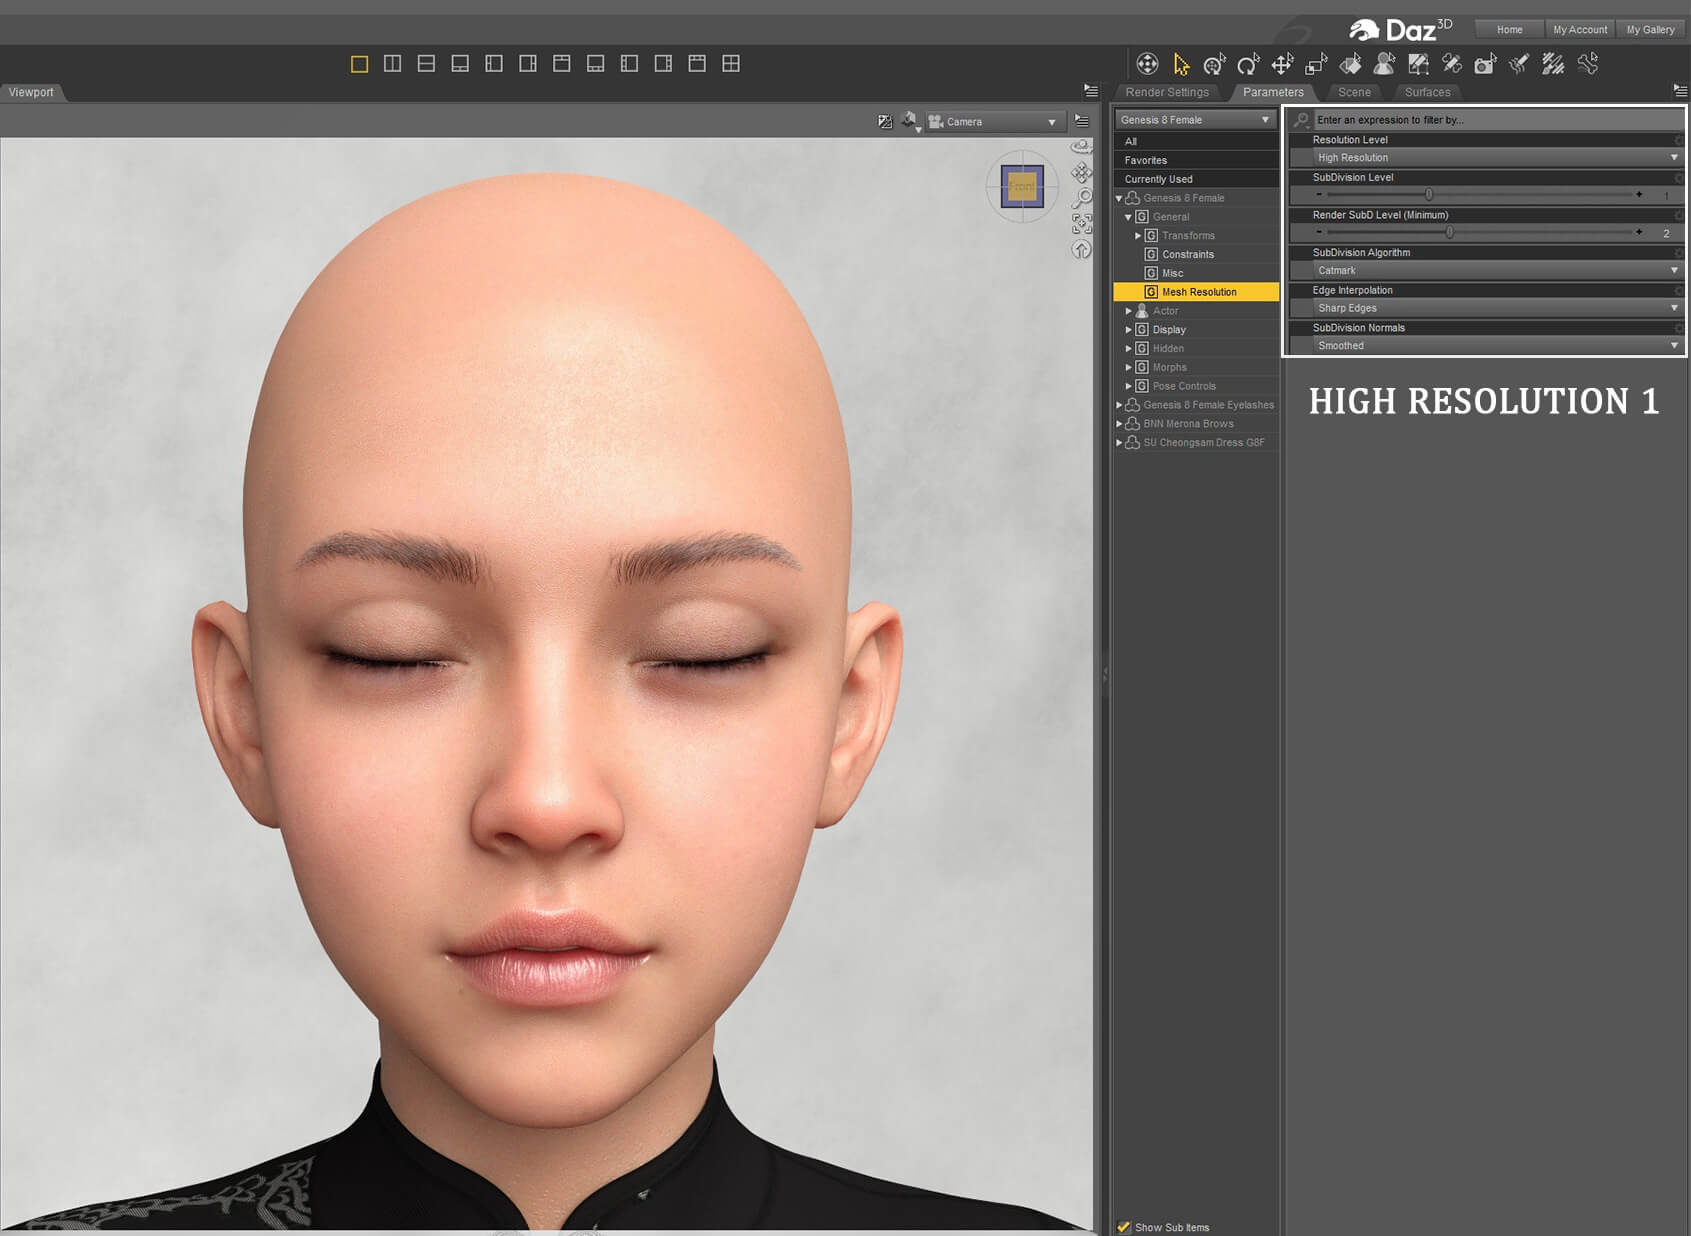Open the Resolution Level High Resolution dropdown
Viewport: 1691px width, 1236px height.
(x=1496, y=158)
